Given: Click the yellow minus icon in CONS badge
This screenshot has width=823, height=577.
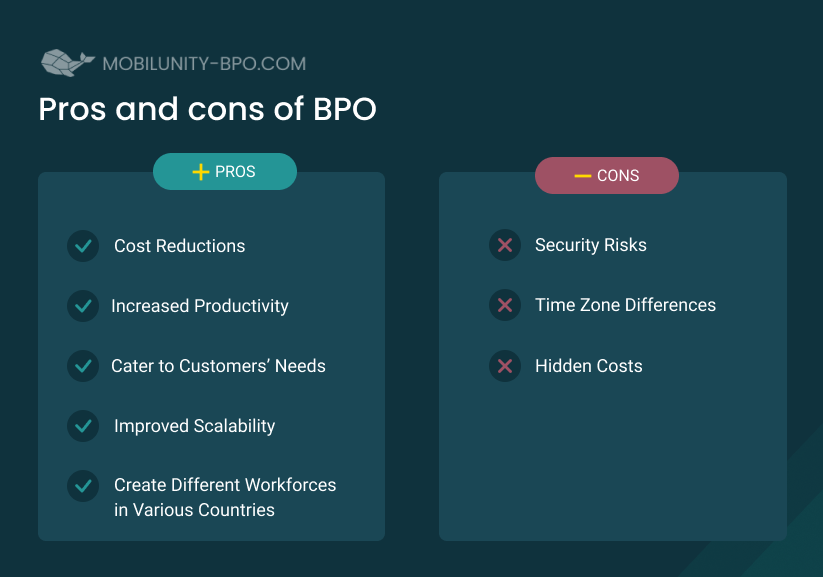Looking at the screenshot, I should (x=583, y=176).
